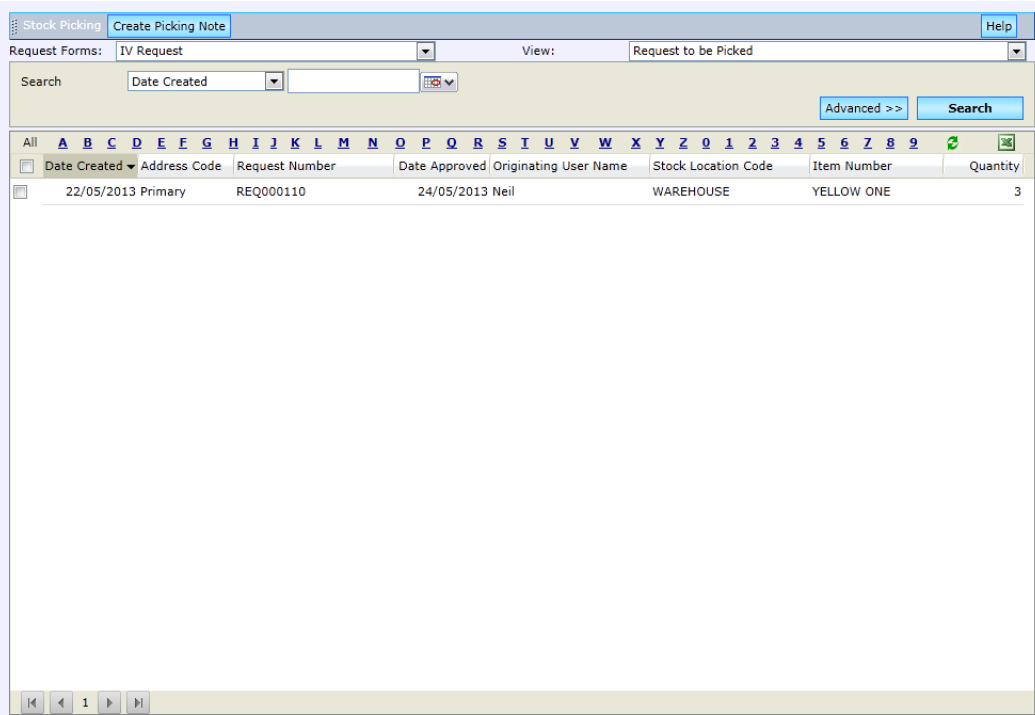1035x715 pixels.
Task: Tick the select-all checkbox in the header
Action: tap(27, 166)
